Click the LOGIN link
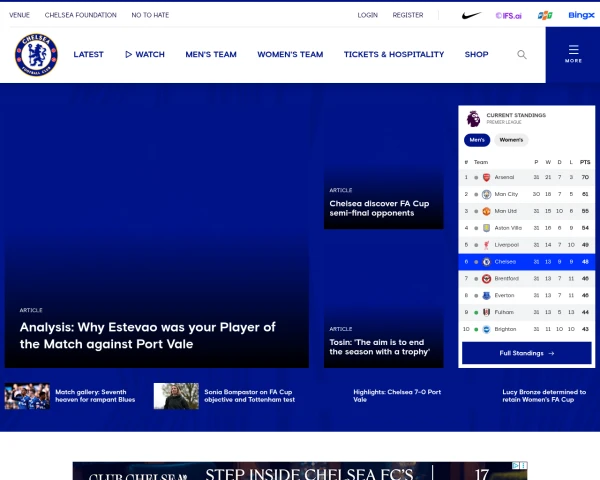The height and width of the screenshot is (480, 600). pos(367,15)
